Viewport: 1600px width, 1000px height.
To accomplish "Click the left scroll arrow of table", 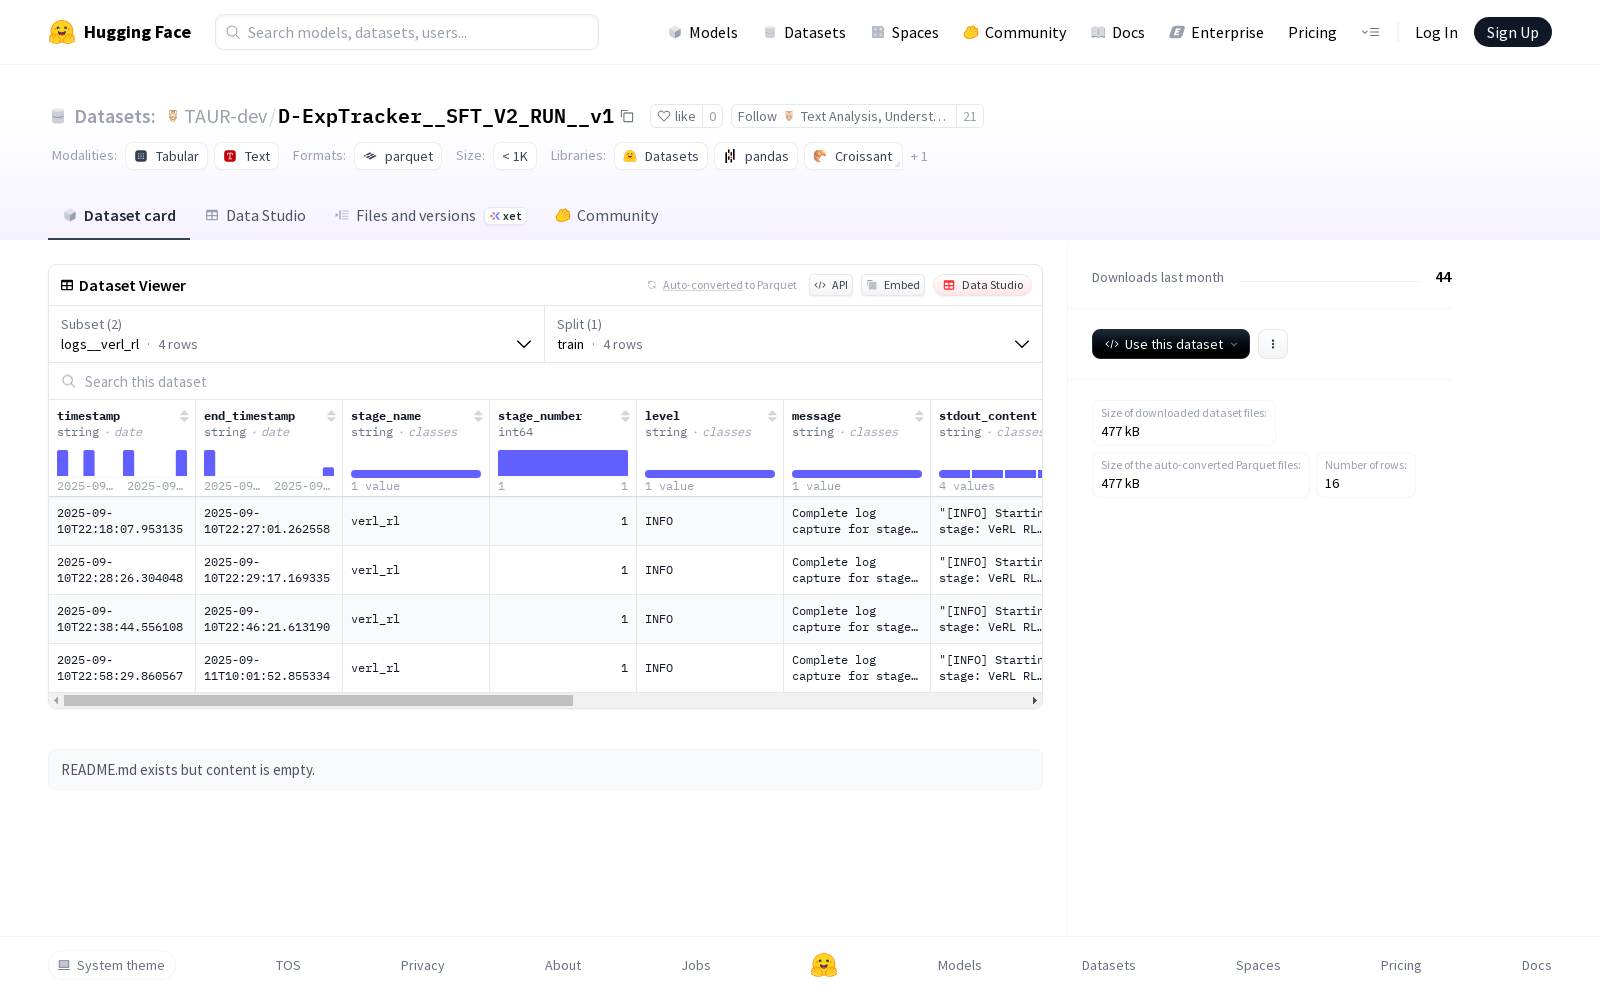I will pyautogui.click(x=56, y=701).
